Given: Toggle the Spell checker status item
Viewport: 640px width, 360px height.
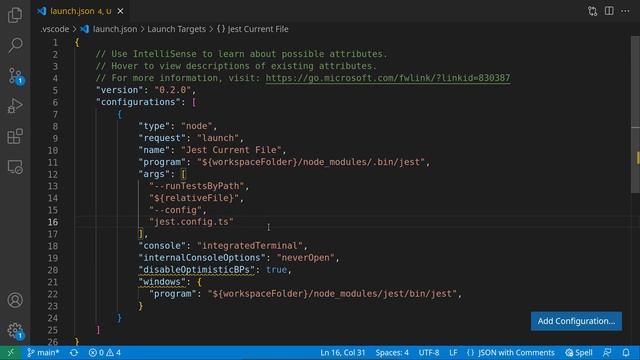Looking at the screenshot, I should coord(579,353).
